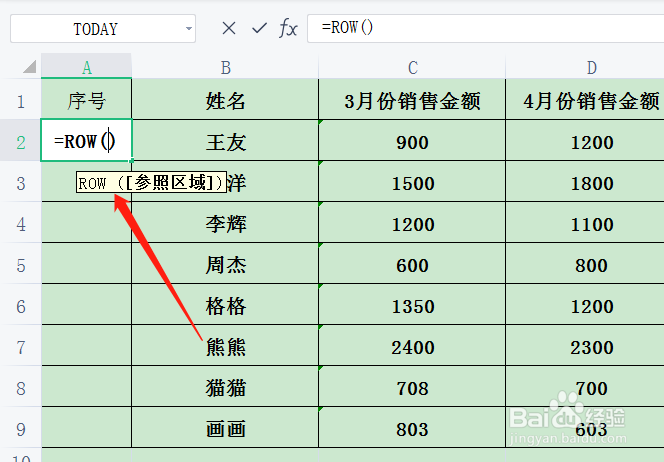Select March sales cell 600
Image resolution: width=664 pixels, height=462 pixels.
(412, 265)
